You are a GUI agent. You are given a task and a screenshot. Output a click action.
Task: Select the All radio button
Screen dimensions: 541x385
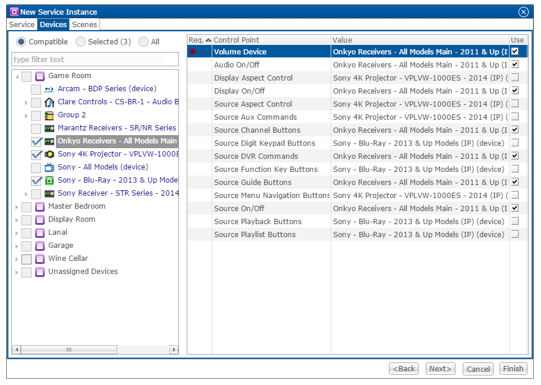click(x=143, y=42)
